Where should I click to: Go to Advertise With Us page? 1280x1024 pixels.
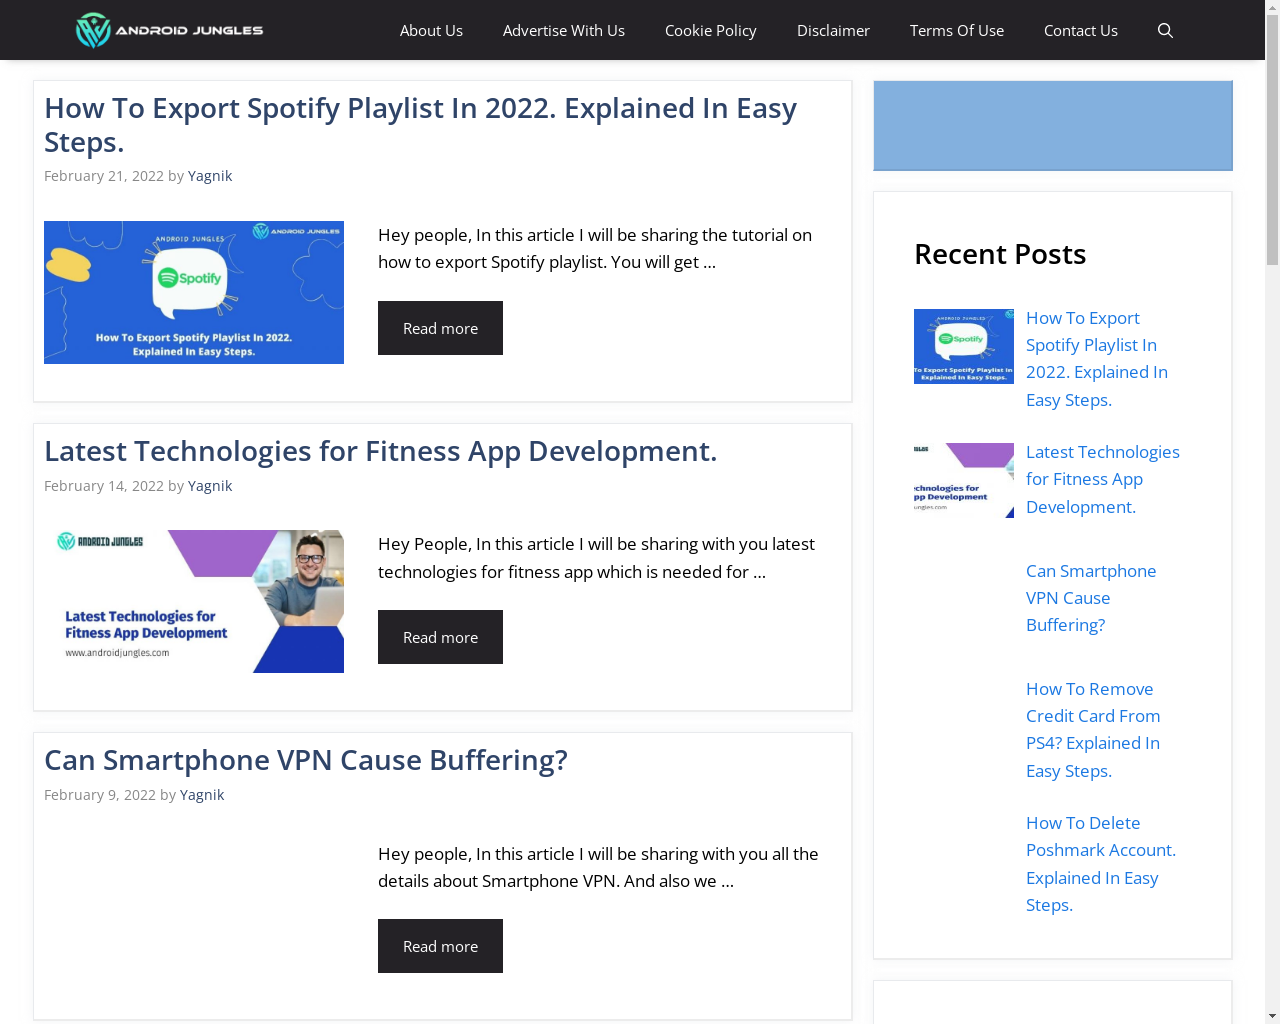[564, 30]
